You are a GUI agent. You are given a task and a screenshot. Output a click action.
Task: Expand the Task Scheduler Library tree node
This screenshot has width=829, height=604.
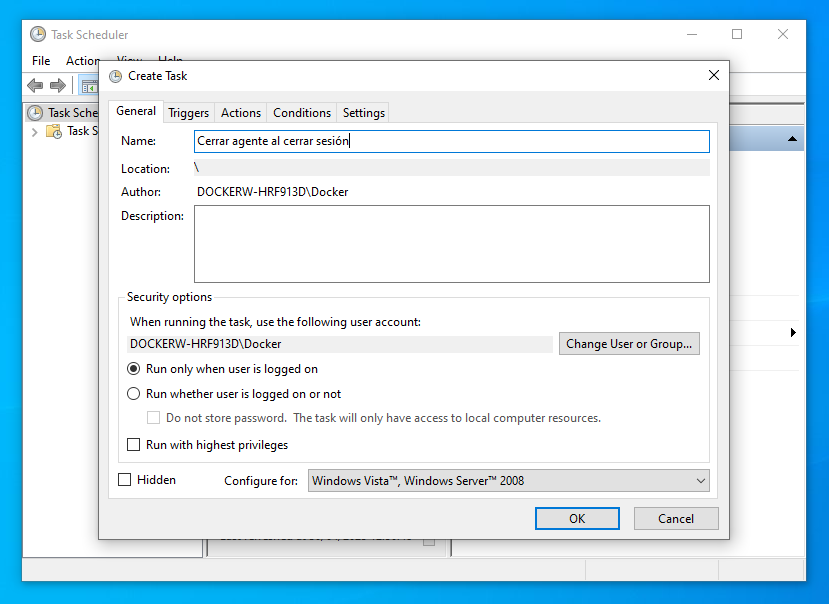point(35,131)
